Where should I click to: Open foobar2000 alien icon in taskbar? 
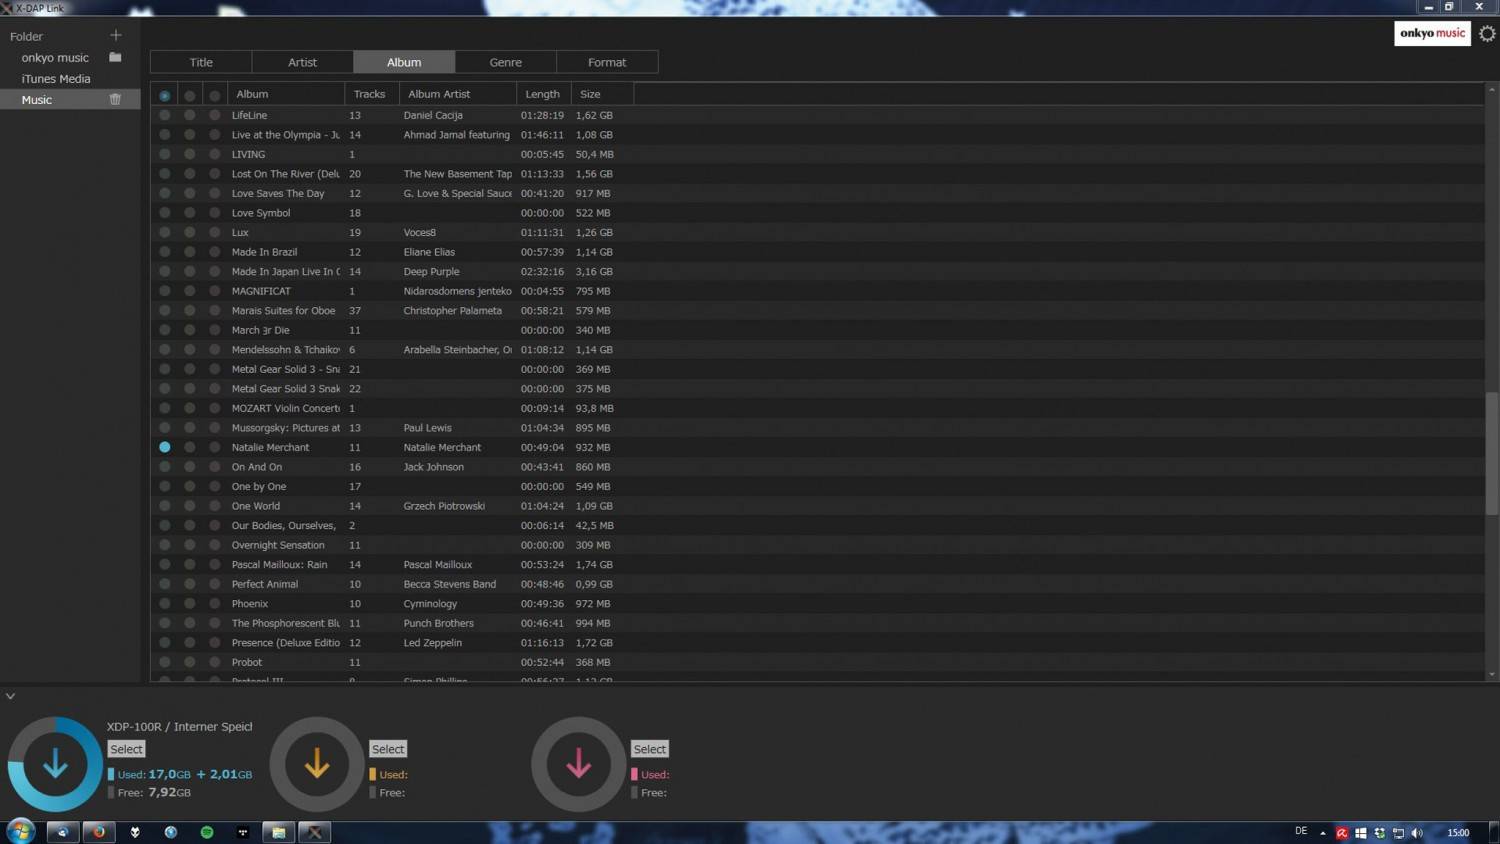click(135, 832)
